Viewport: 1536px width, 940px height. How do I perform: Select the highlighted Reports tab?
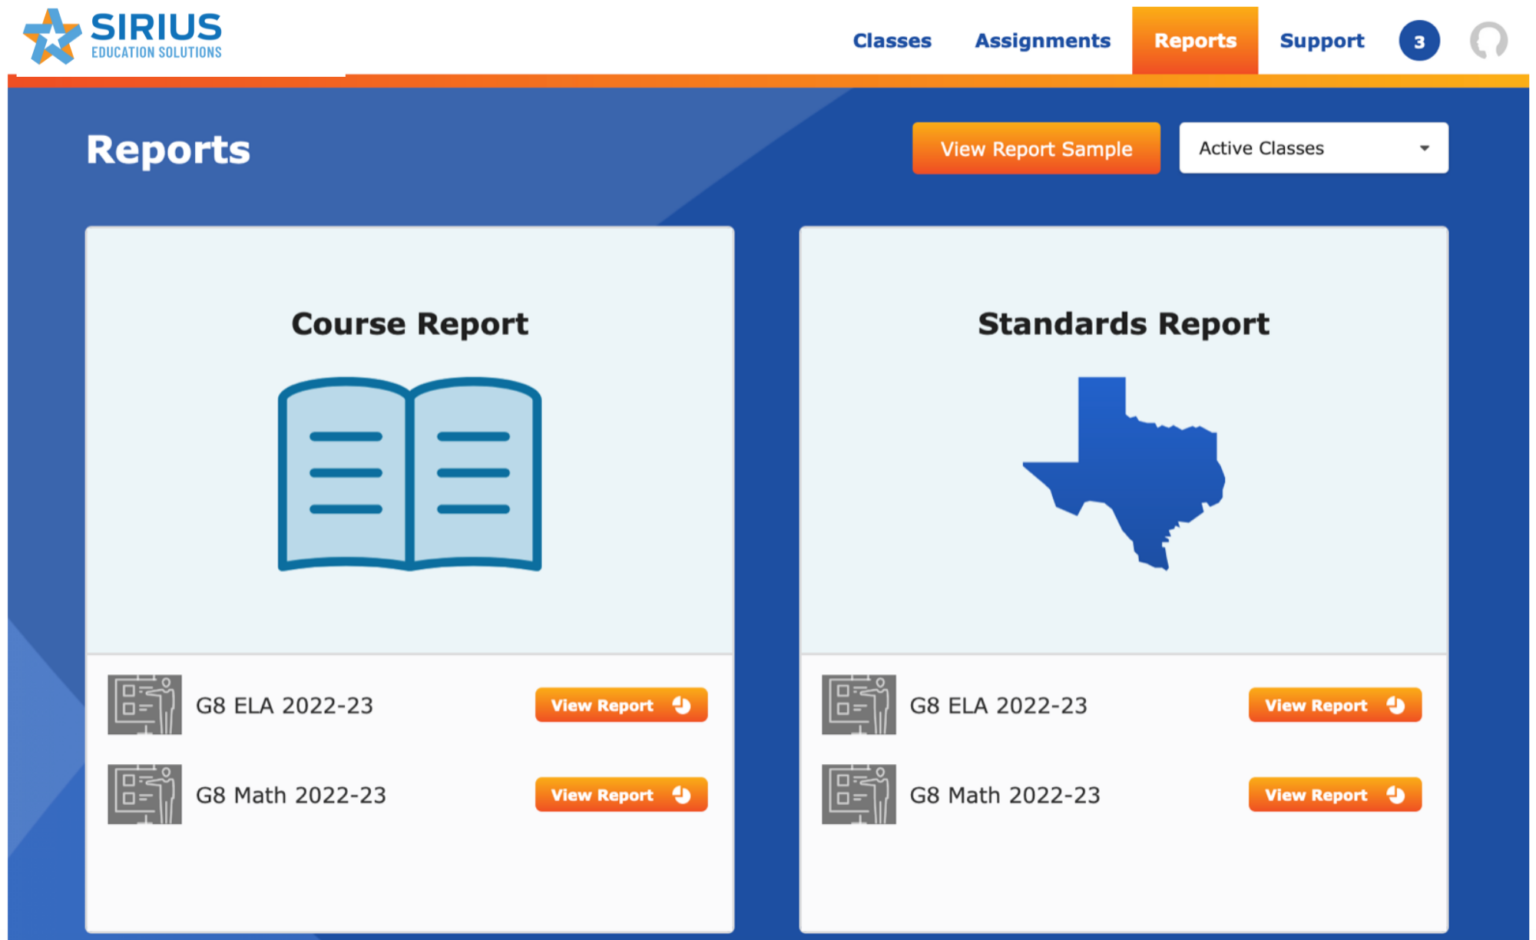1194,40
